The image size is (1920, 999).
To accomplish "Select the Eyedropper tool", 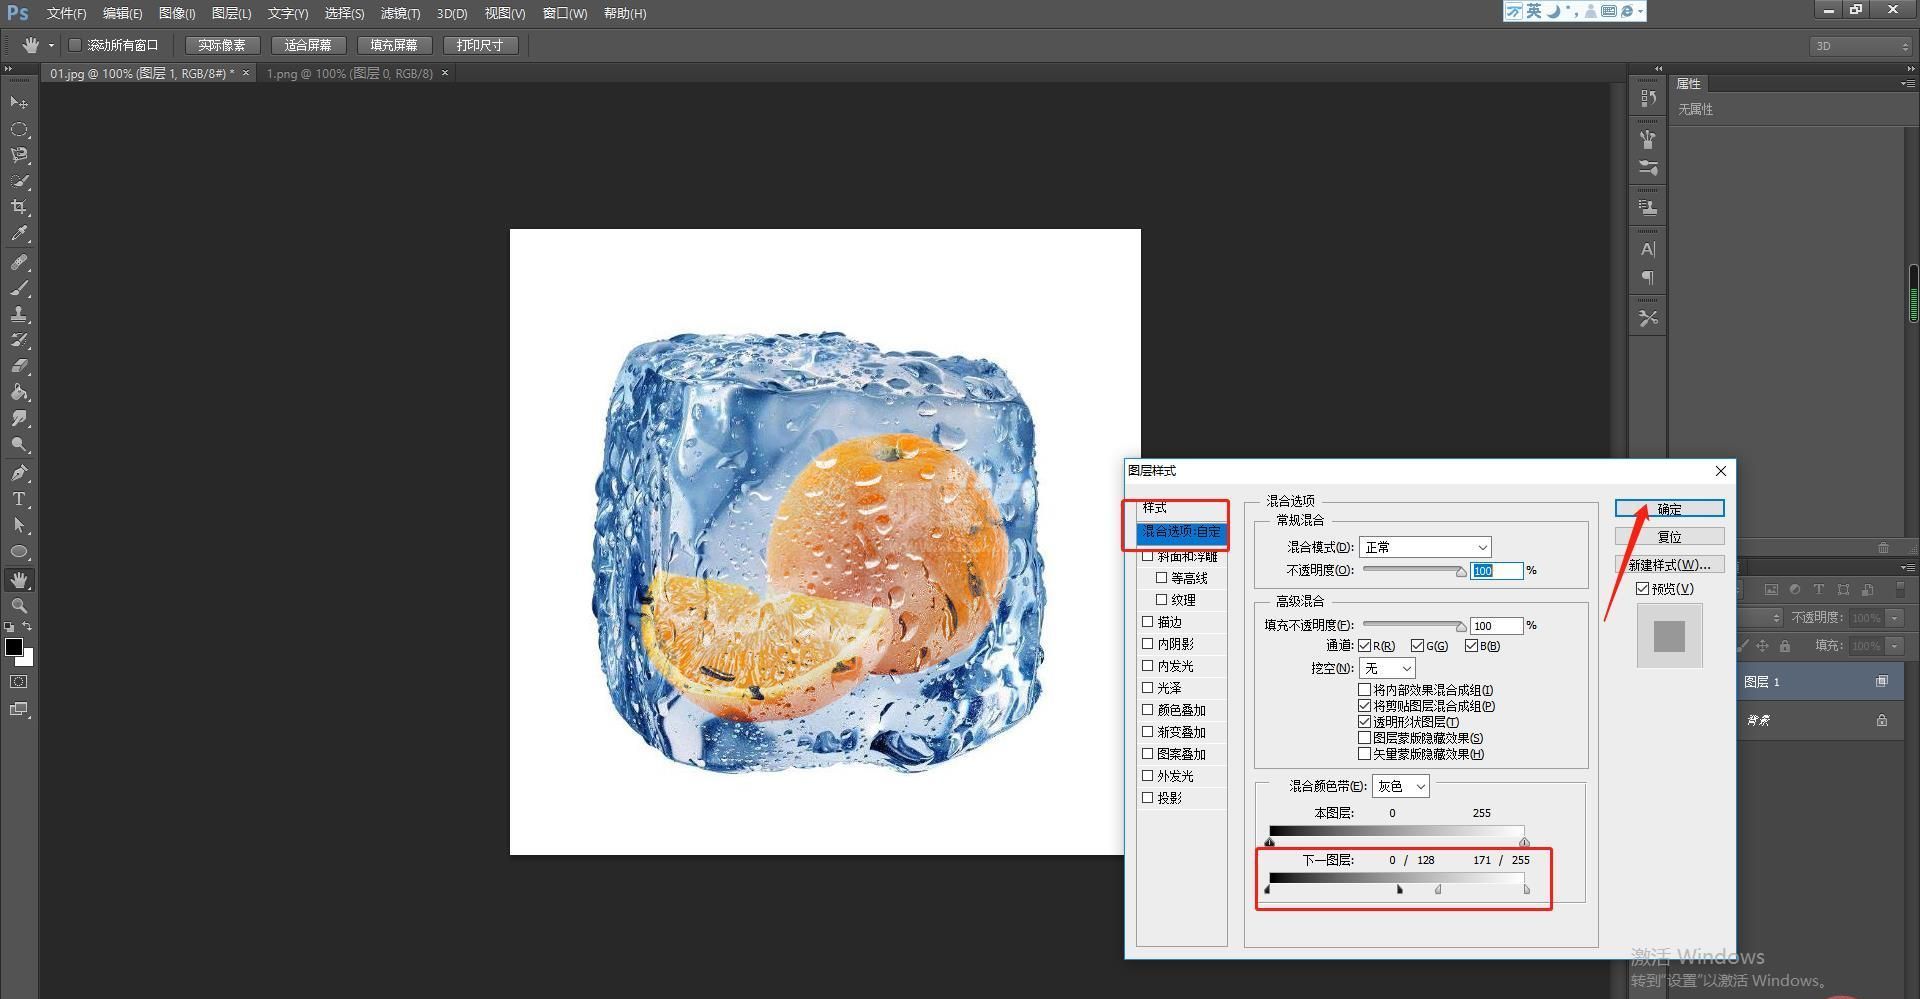I will [19, 234].
